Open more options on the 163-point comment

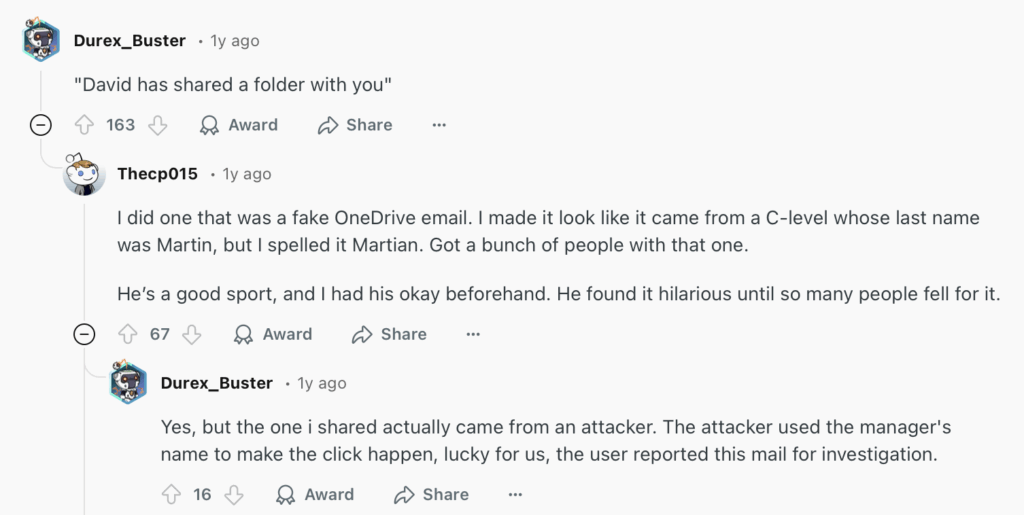point(438,125)
